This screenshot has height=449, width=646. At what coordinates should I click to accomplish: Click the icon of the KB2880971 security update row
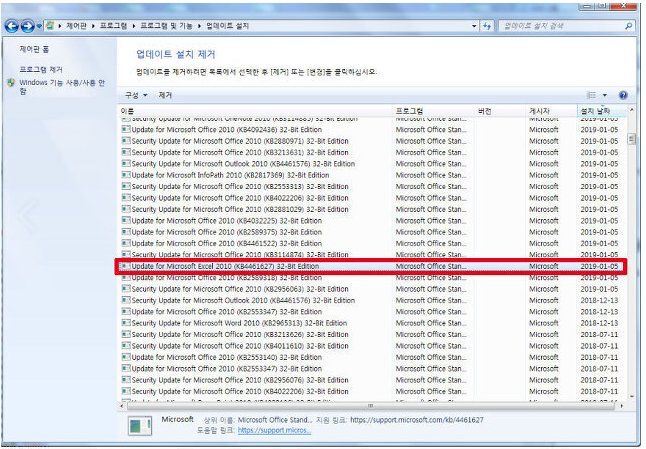click(x=126, y=141)
